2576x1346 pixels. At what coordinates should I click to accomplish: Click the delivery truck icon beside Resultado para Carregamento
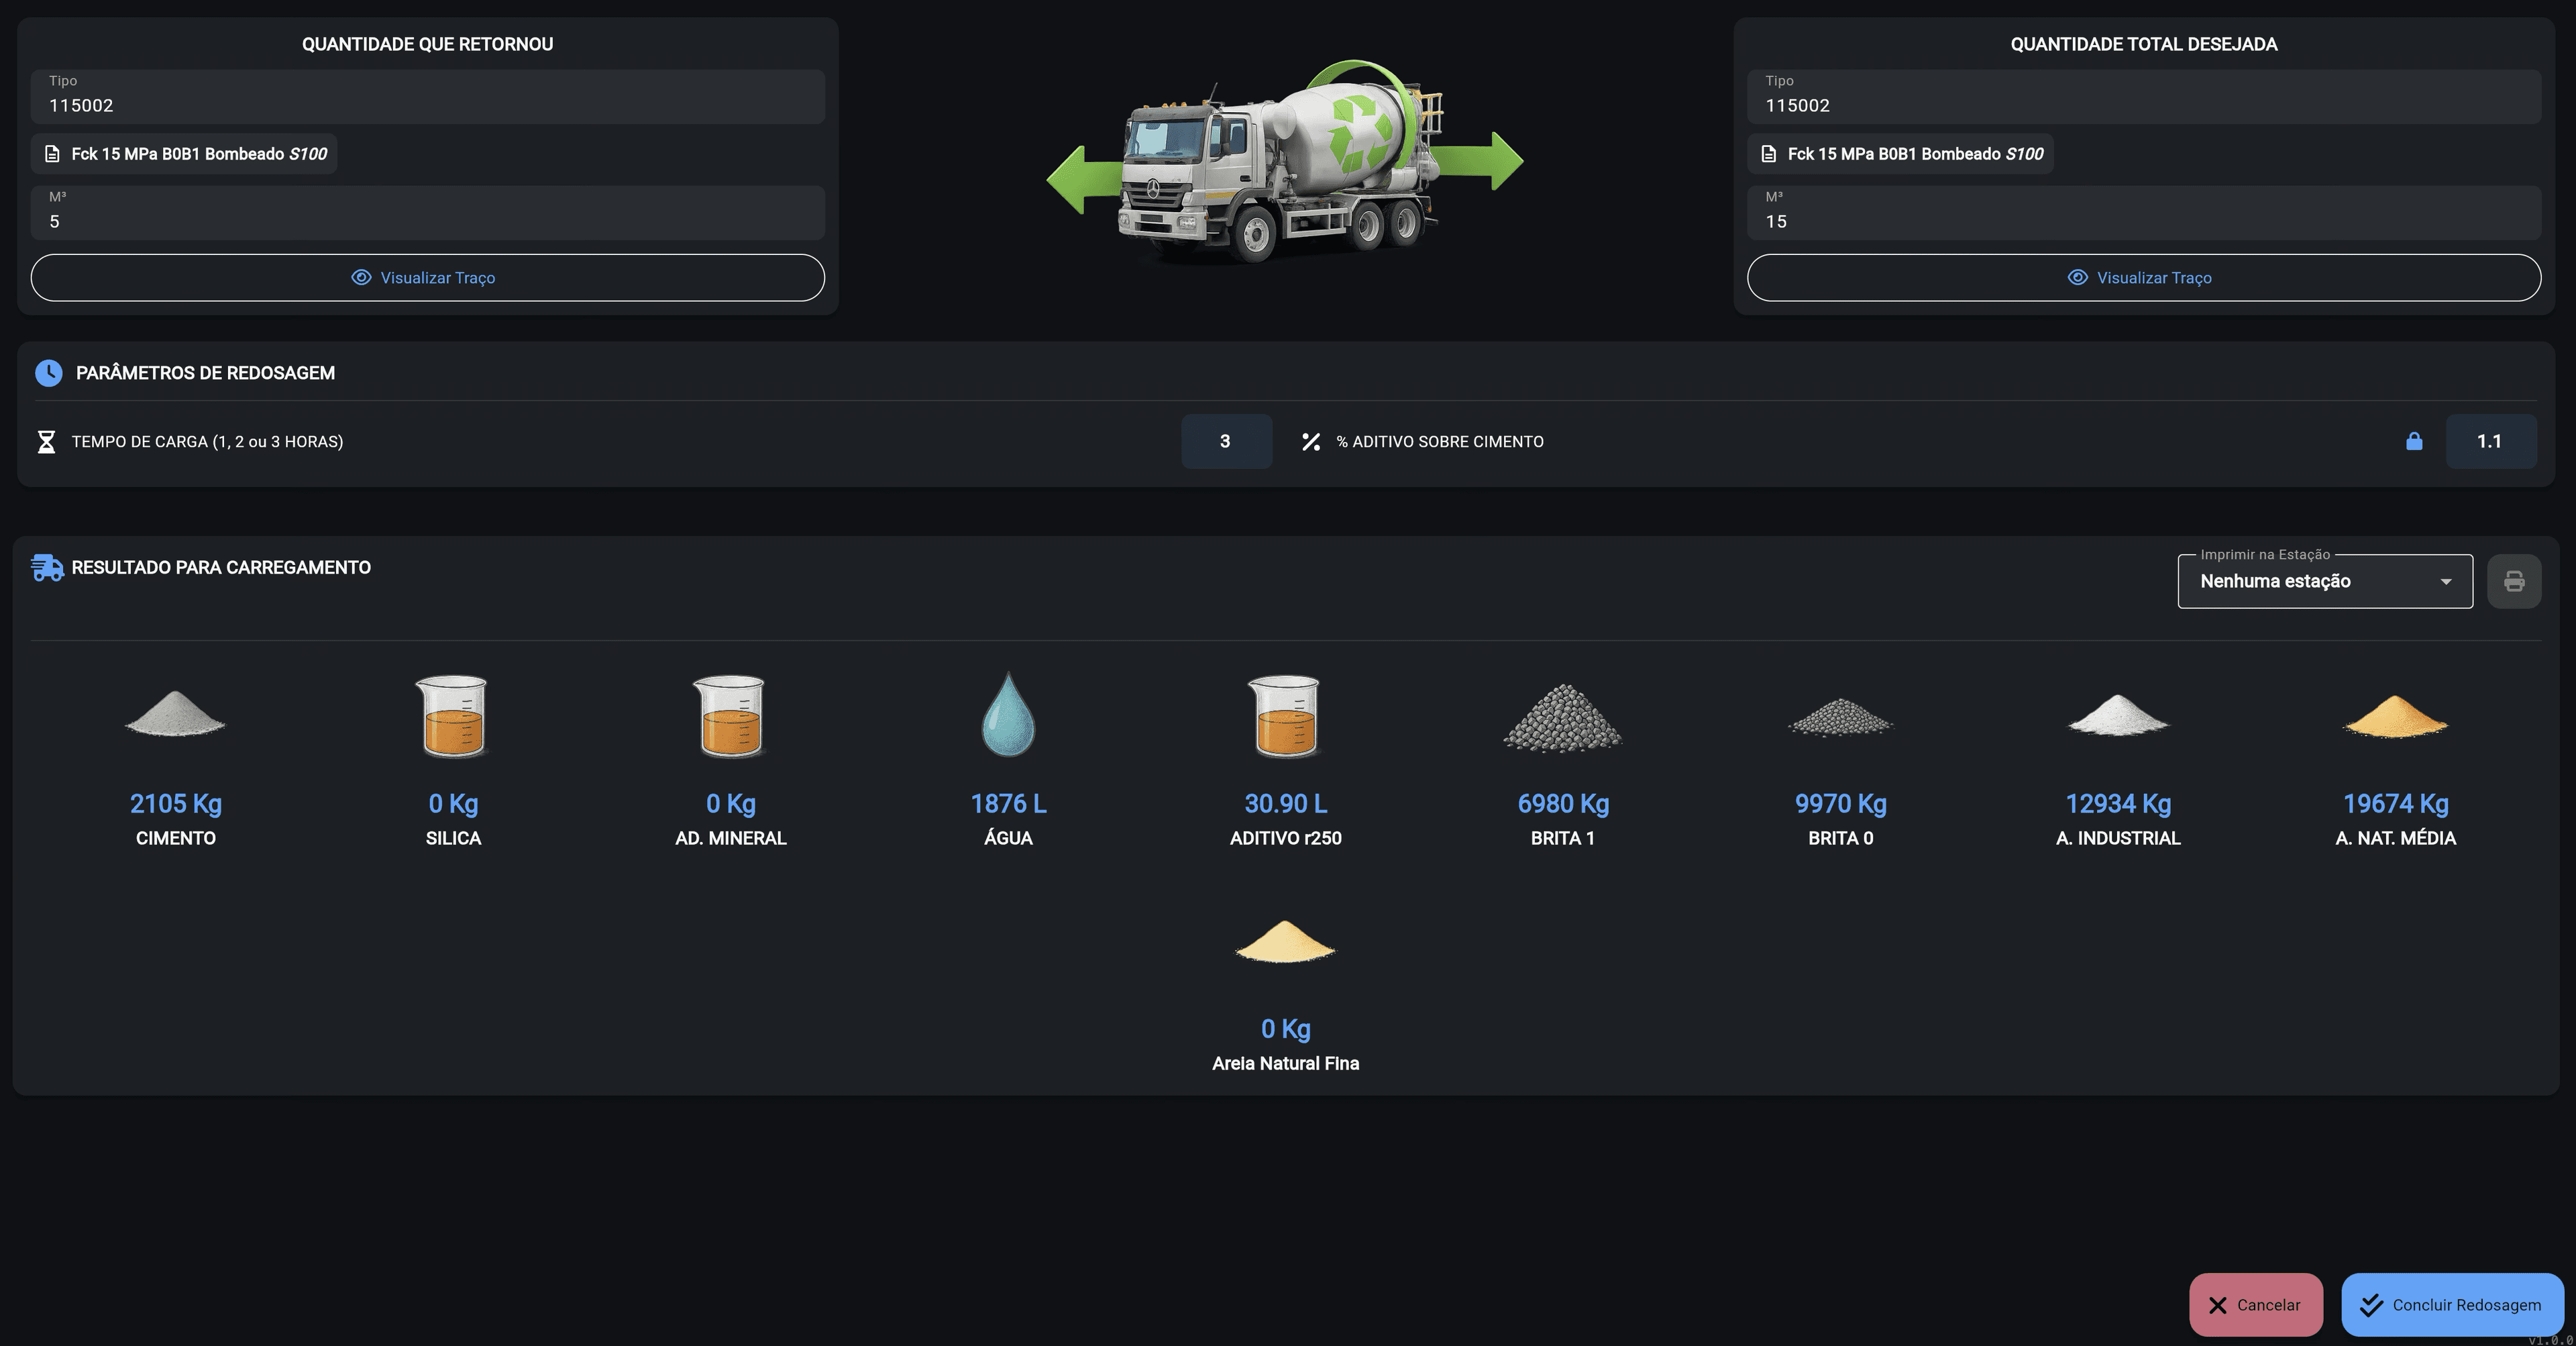click(47, 568)
